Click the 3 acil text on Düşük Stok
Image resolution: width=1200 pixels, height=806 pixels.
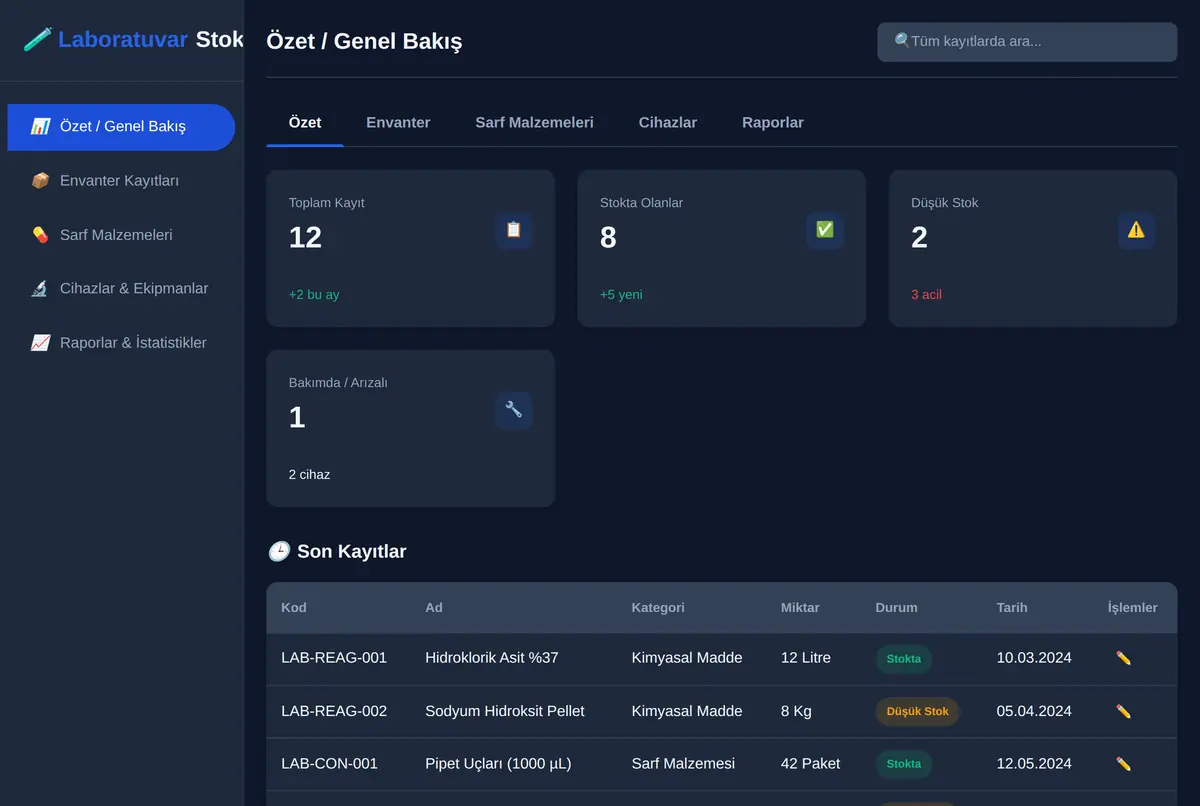926,295
